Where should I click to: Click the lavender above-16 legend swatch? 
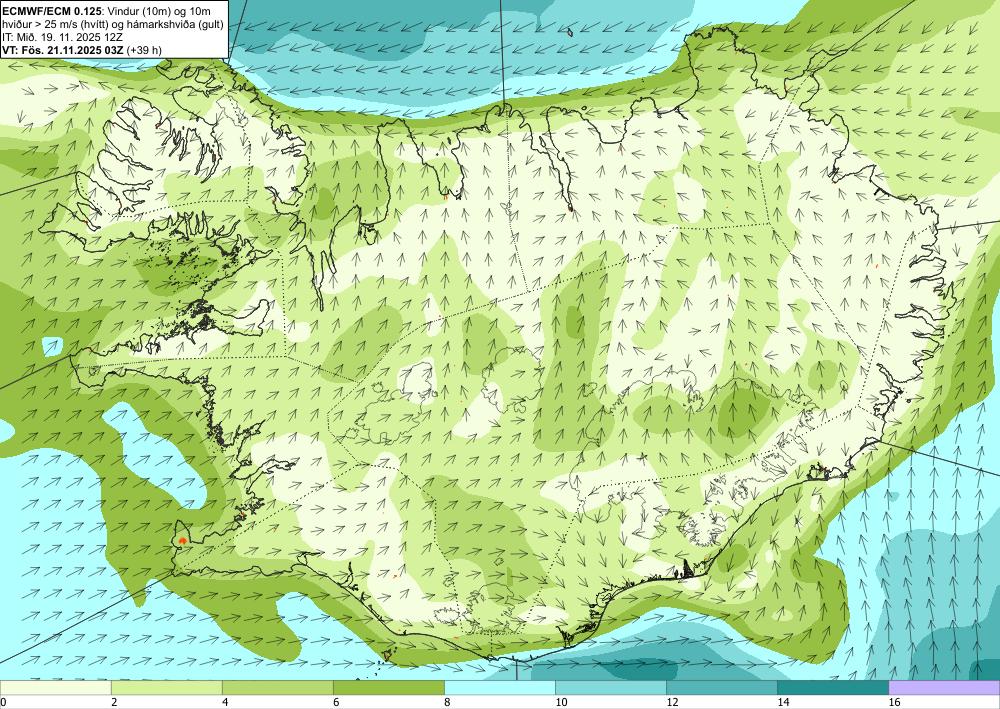click(x=944, y=687)
